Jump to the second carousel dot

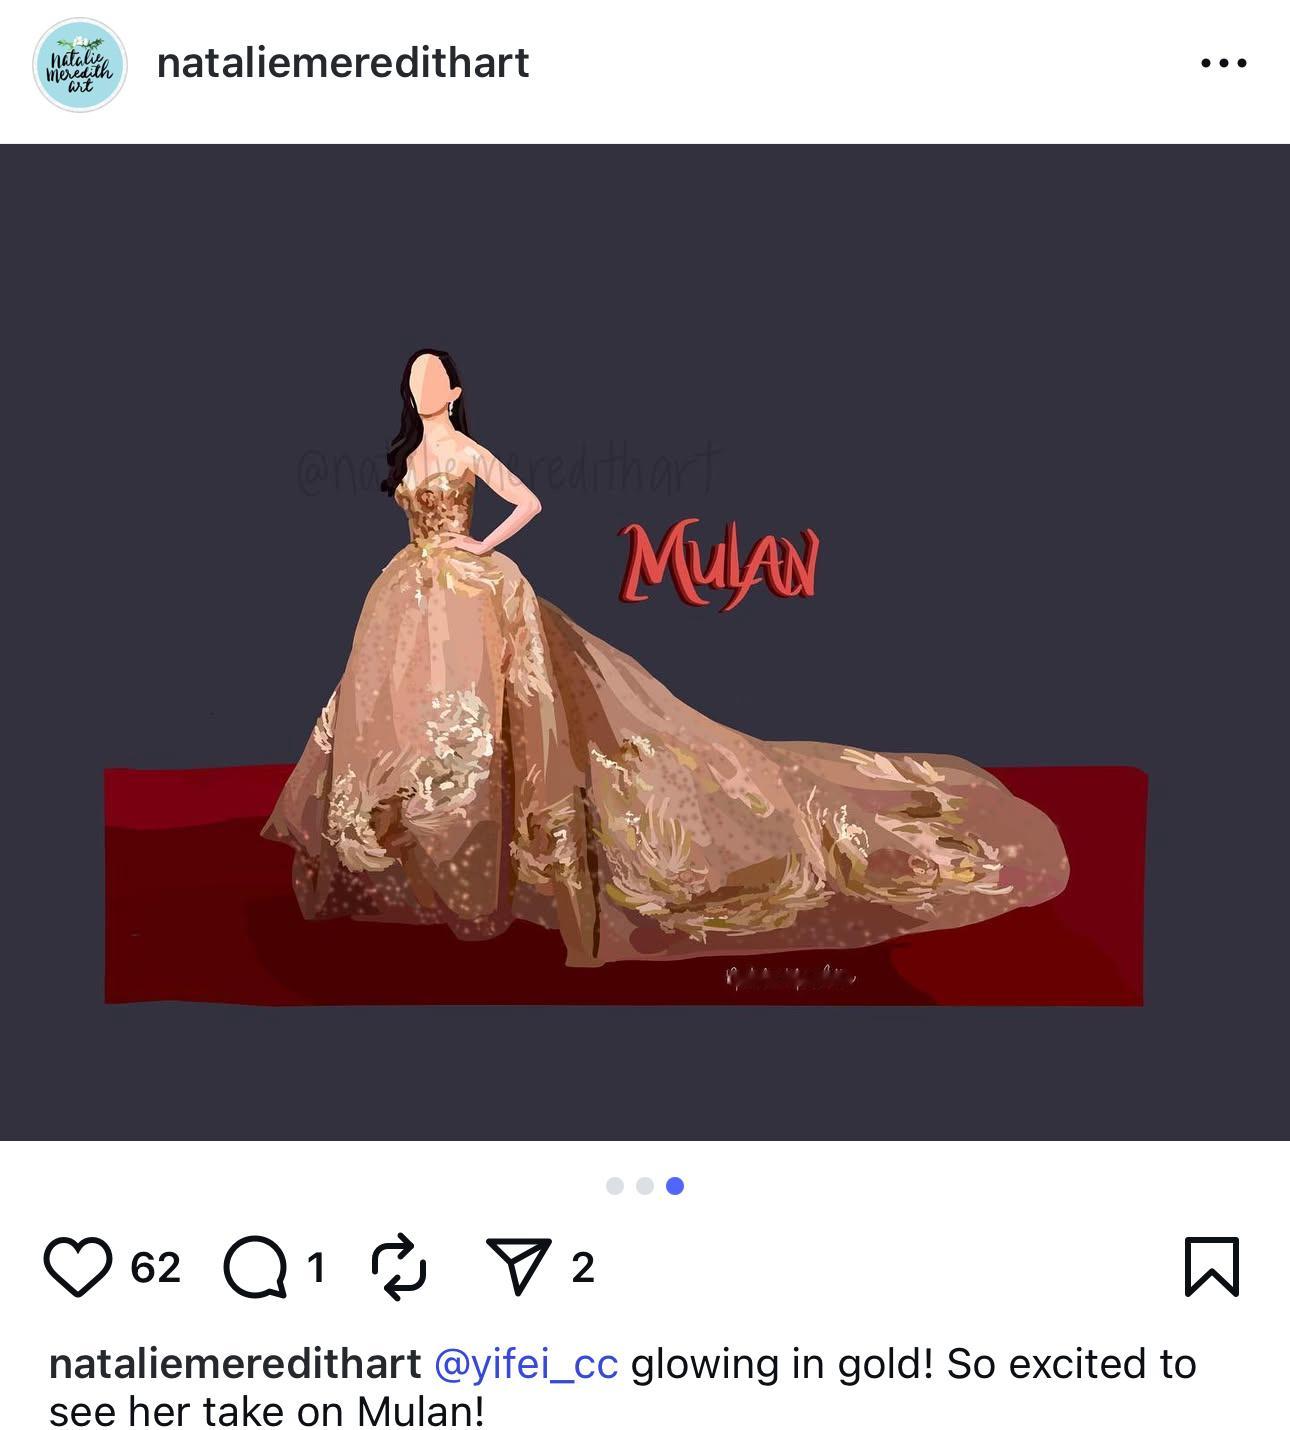coord(645,1186)
